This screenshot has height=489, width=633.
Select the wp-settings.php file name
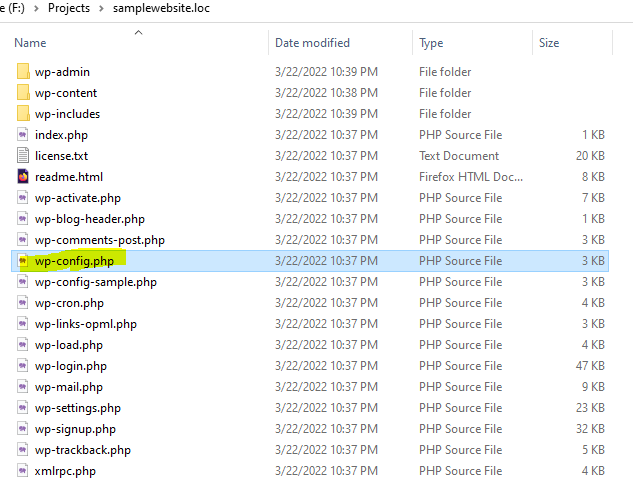coord(78,408)
